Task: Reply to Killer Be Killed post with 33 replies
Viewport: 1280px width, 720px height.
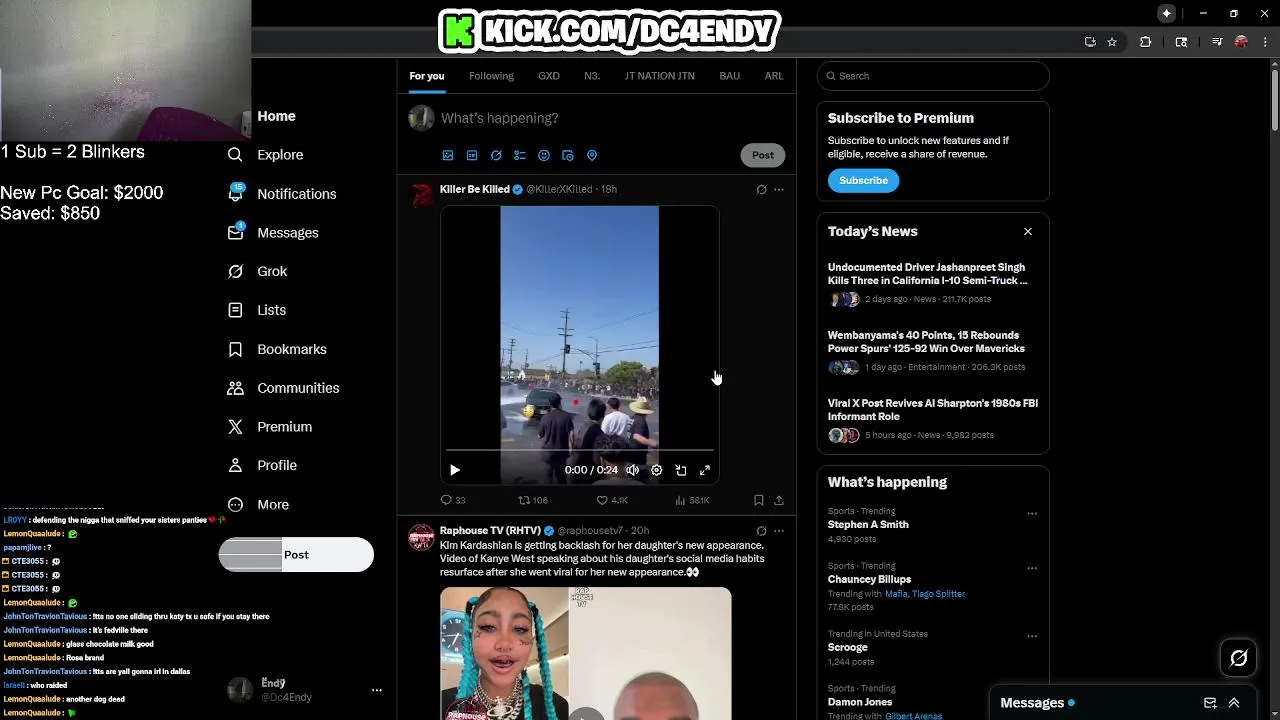Action: (x=453, y=500)
